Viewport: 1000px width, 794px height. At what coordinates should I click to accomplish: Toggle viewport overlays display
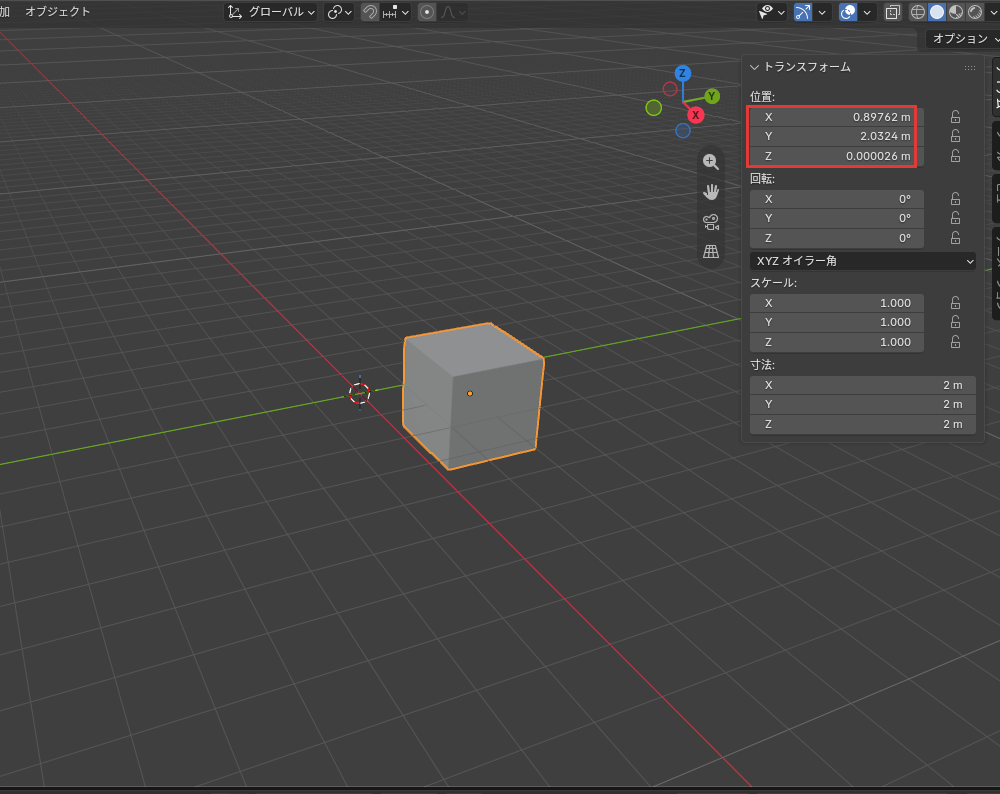848,12
